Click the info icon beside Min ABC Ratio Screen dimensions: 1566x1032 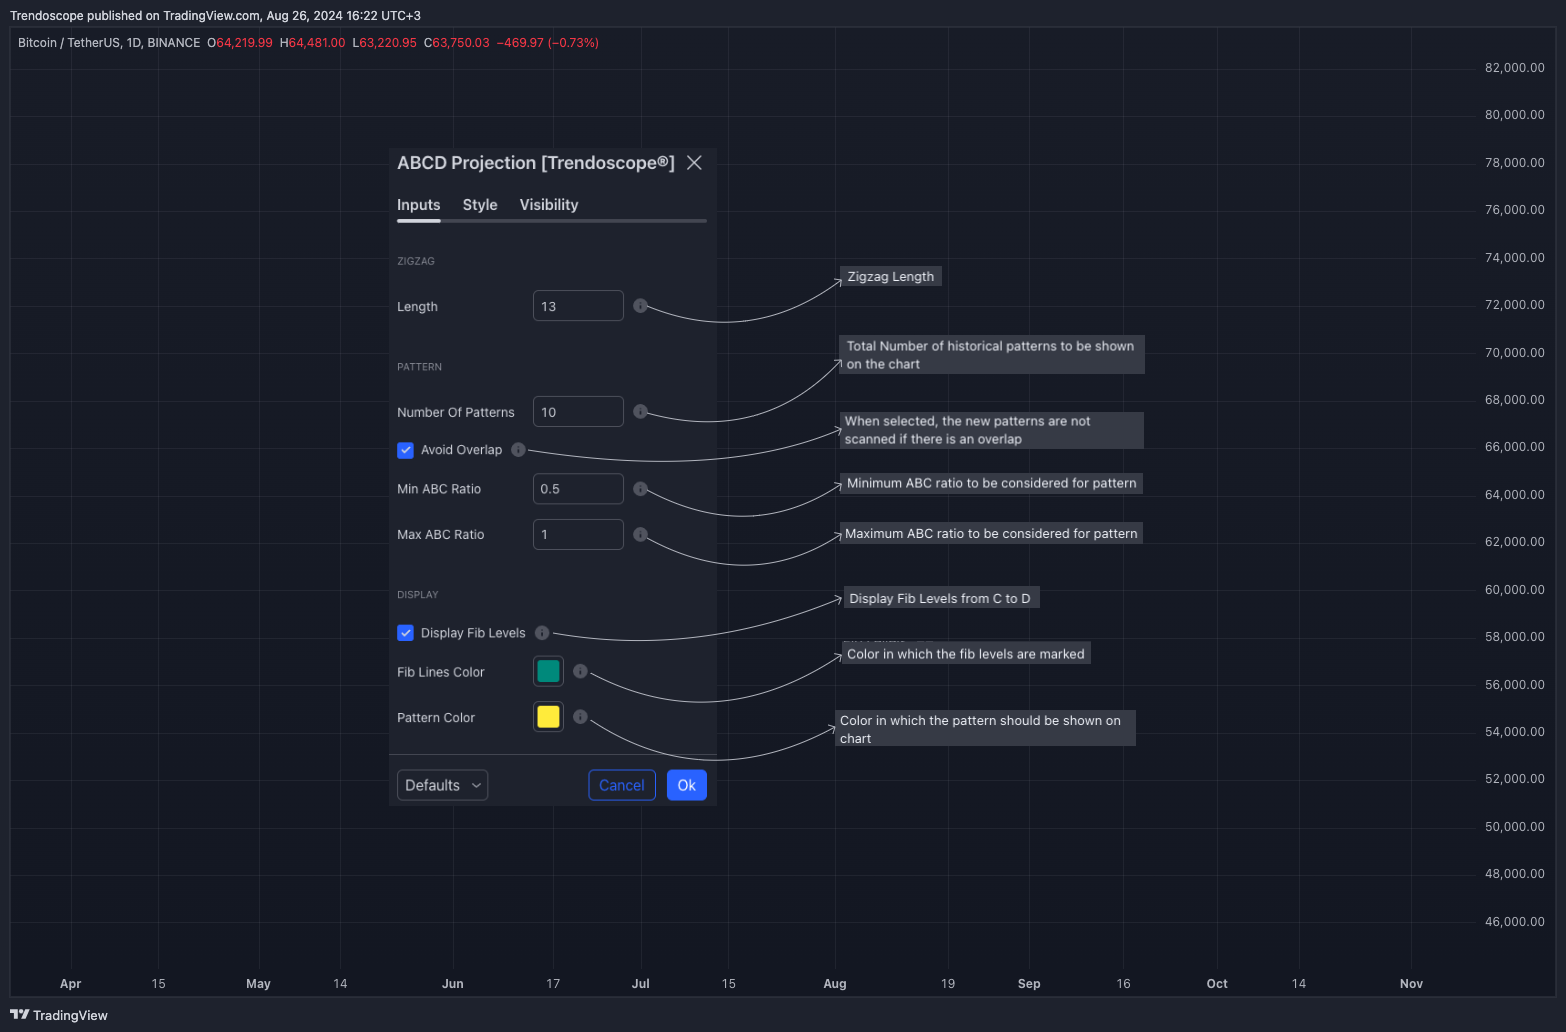(640, 489)
